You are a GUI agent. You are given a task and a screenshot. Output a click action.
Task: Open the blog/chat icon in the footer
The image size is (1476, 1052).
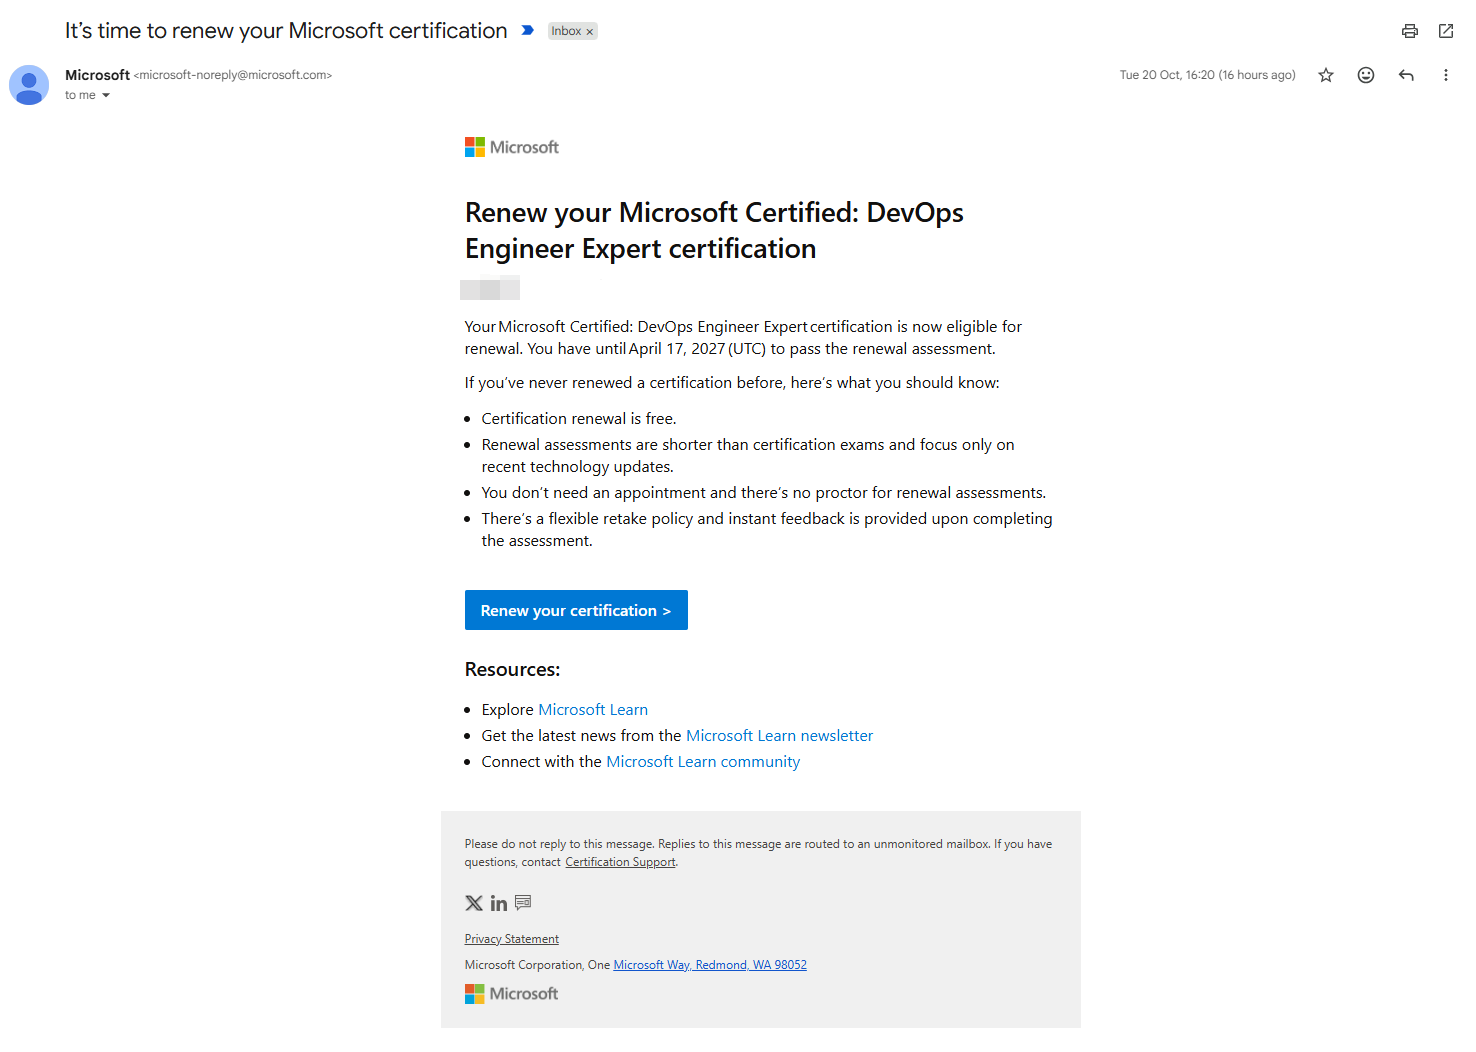523,902
